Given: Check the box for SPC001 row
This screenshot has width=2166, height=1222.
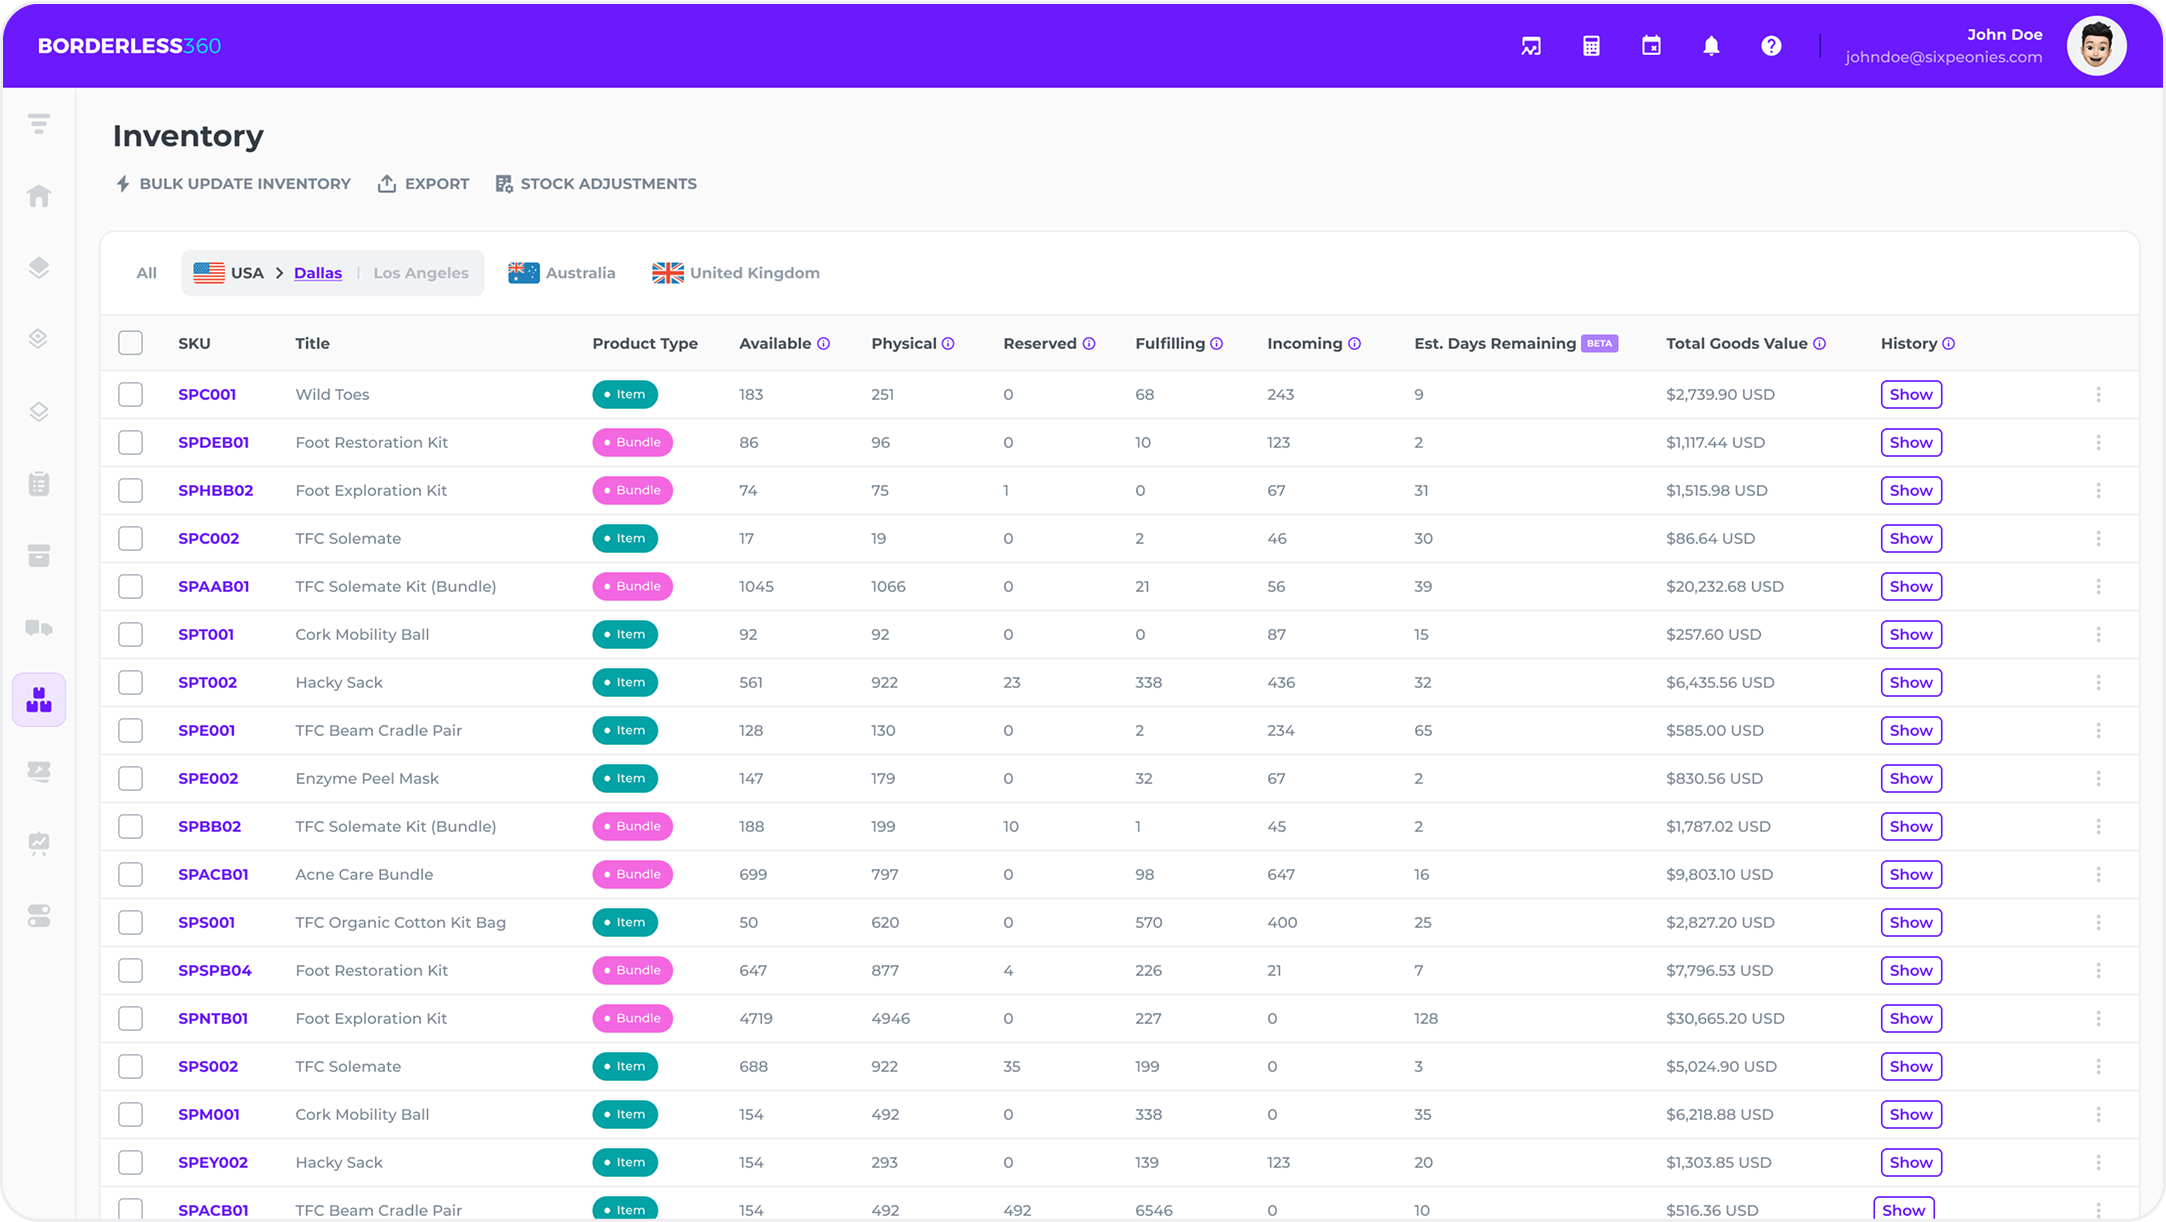Looking at the screenshot, I should pos(130,395).
